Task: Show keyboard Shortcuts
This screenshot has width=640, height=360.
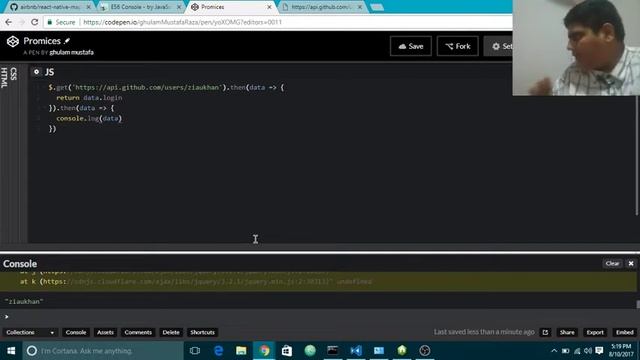Action: (x=202, y=332)
